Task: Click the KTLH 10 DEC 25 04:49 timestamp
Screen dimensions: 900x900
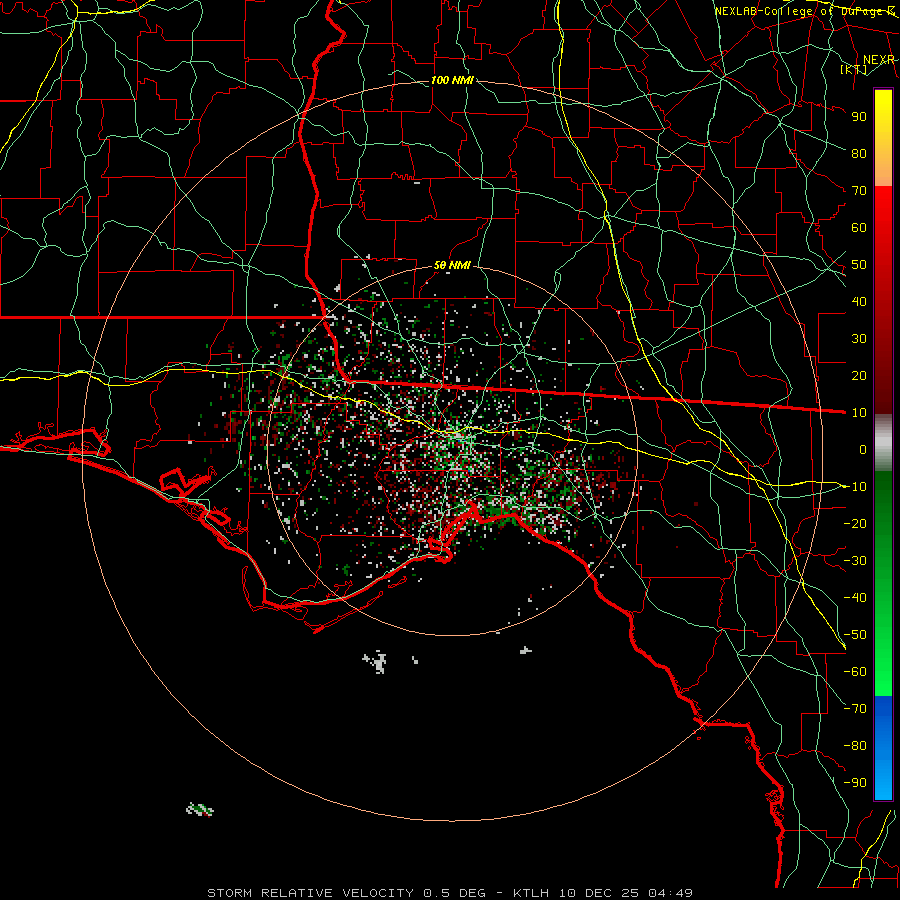Action: point(603,893)
